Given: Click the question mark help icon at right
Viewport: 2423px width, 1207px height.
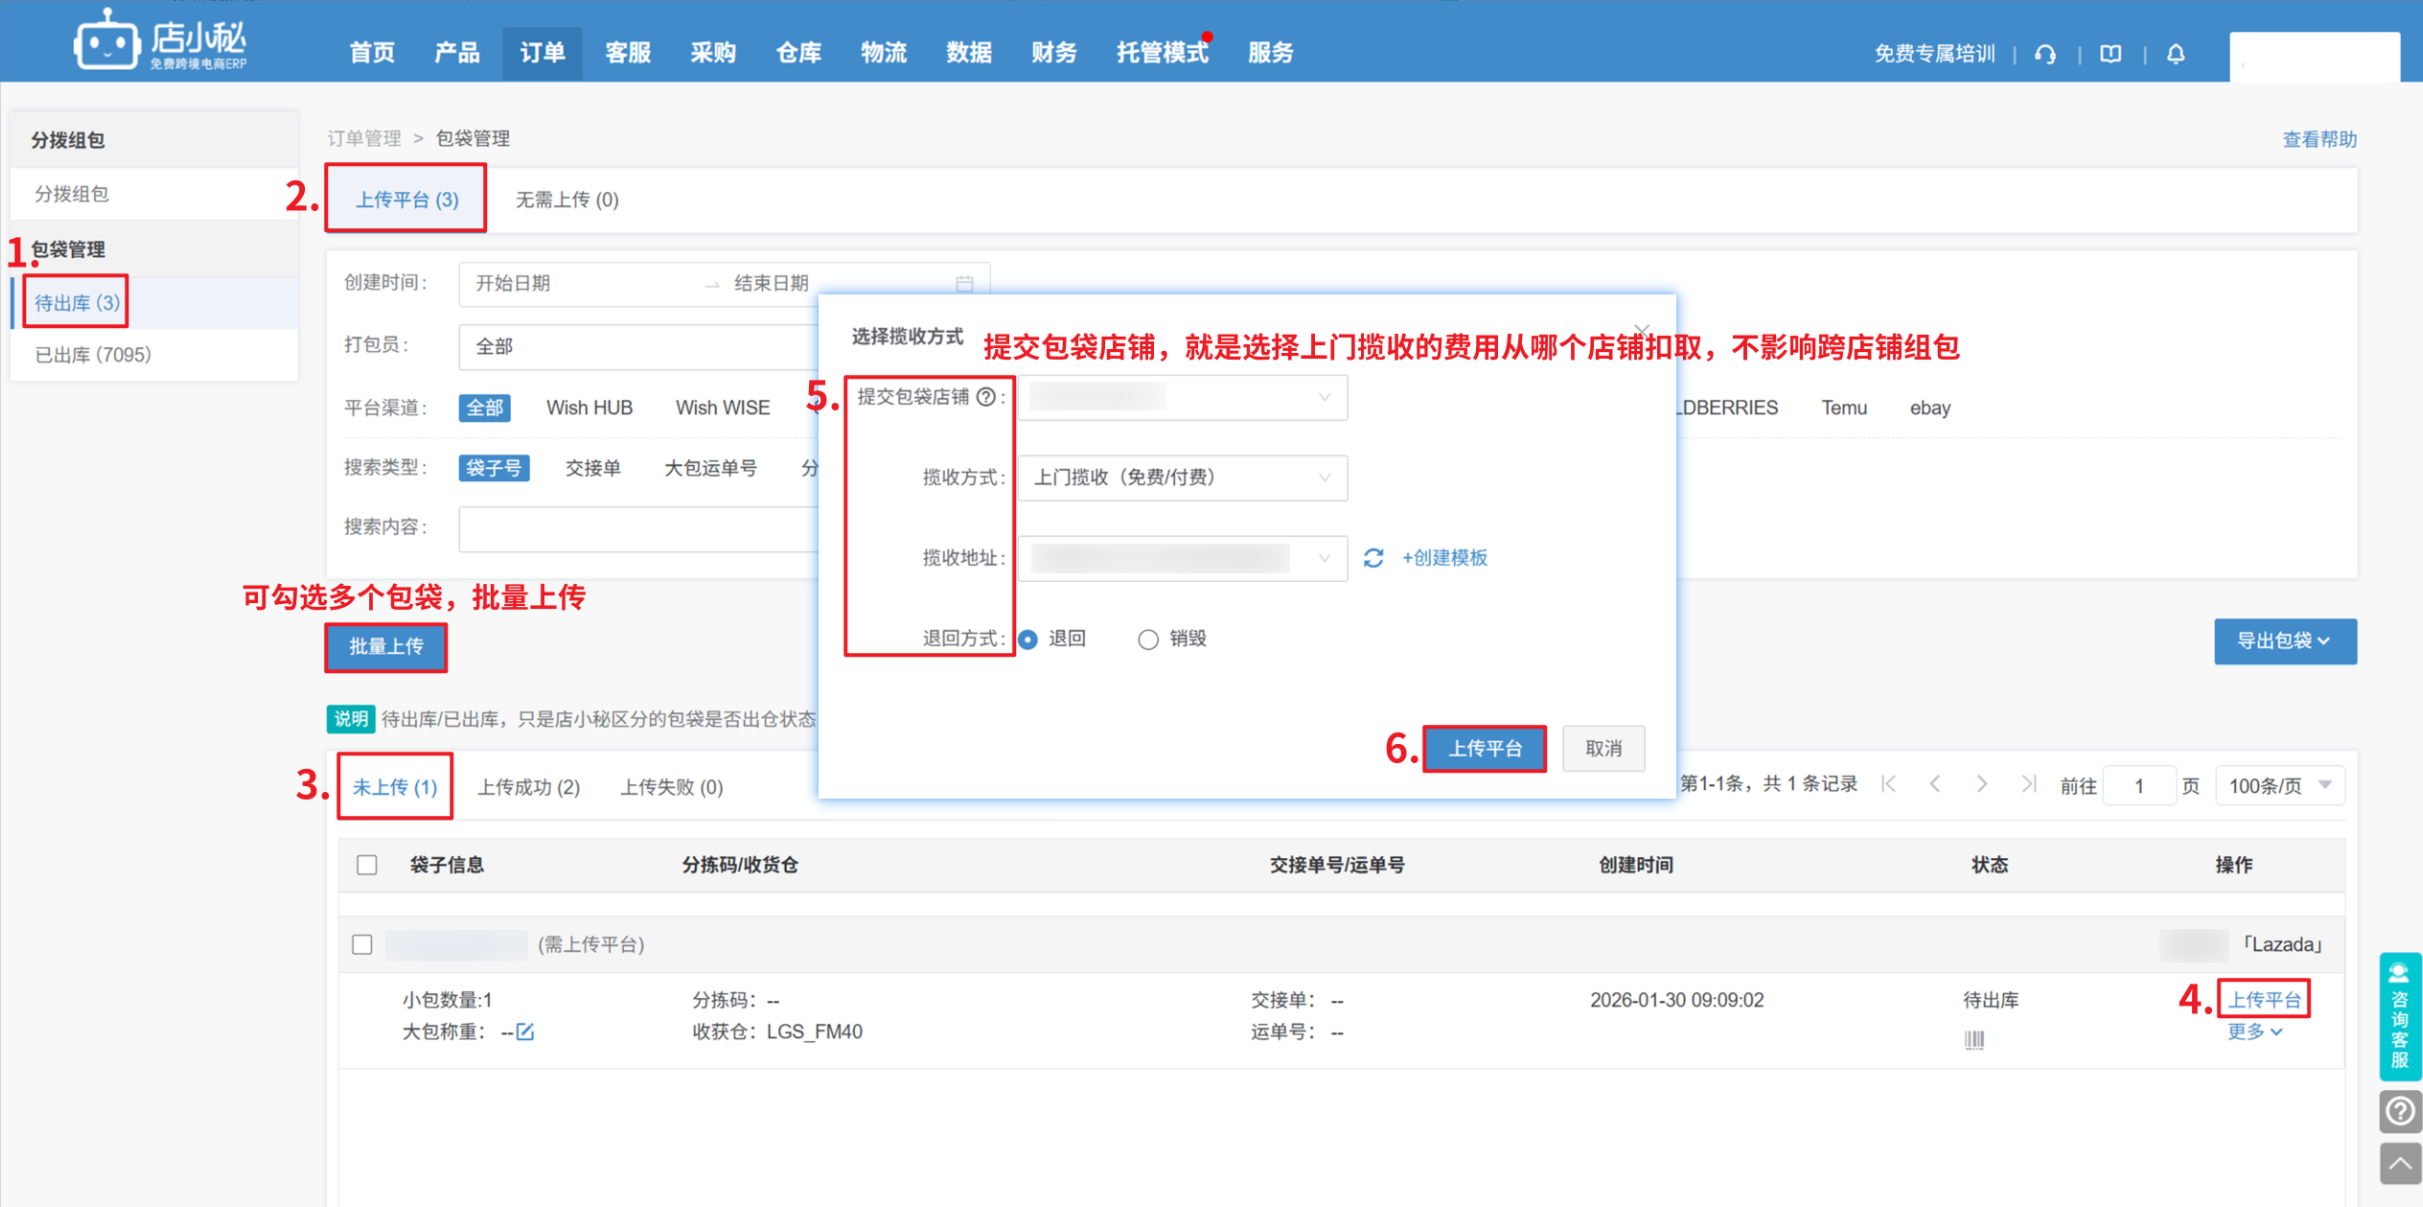Looking at the screenshot, I should tap(2399, 1111).
